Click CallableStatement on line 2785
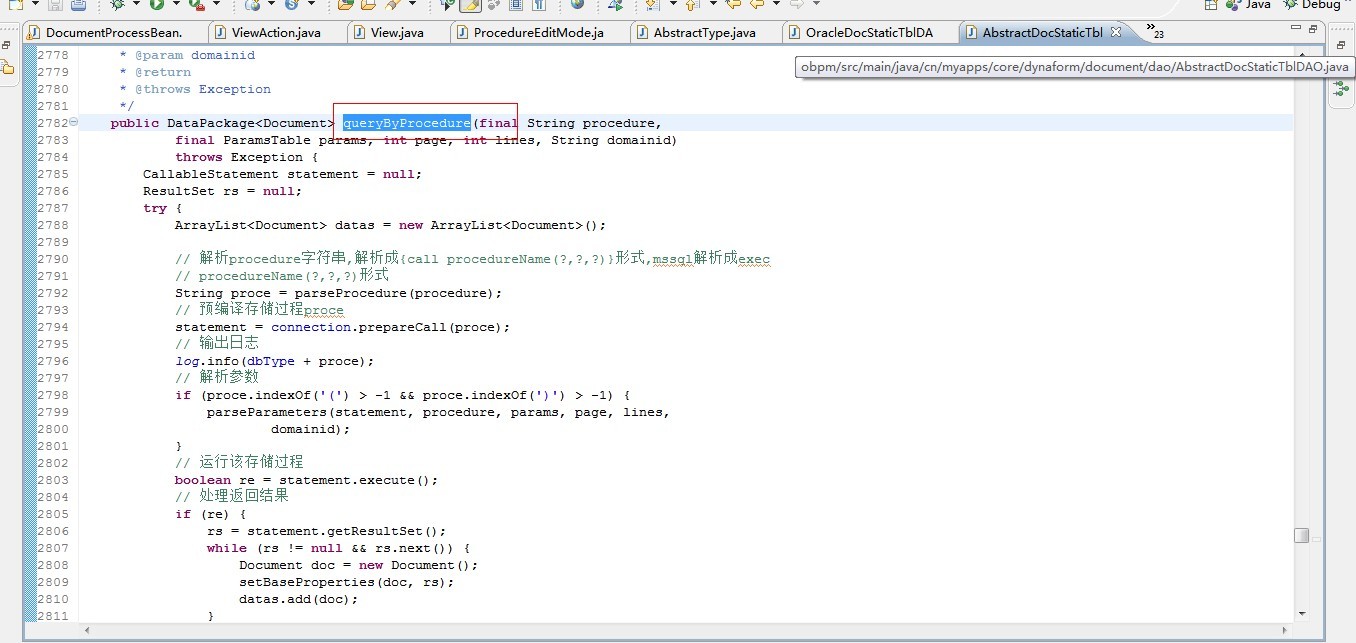 tap(211, 174)
